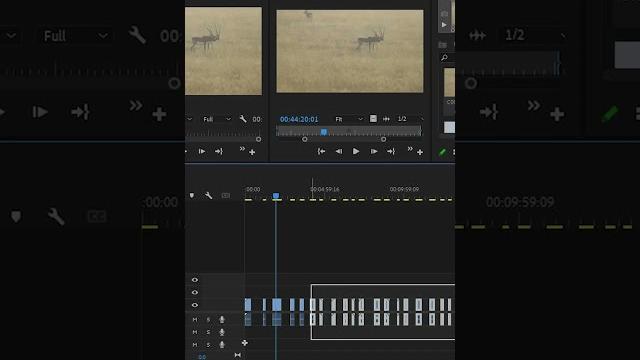This screenshot has height=360, width=640.
Task: Click folder bin icon in Project panel
Action: 443,44
